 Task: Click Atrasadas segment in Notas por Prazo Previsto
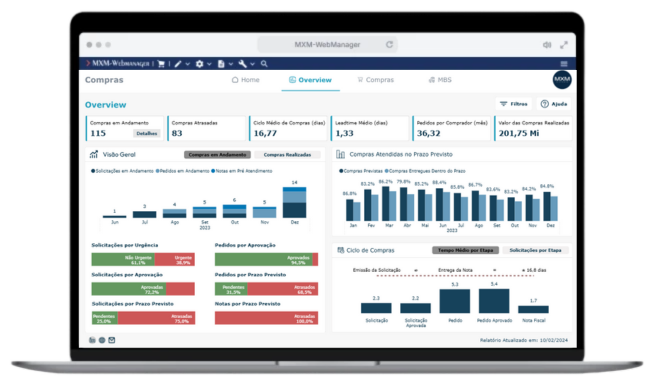tap(267, 318)
